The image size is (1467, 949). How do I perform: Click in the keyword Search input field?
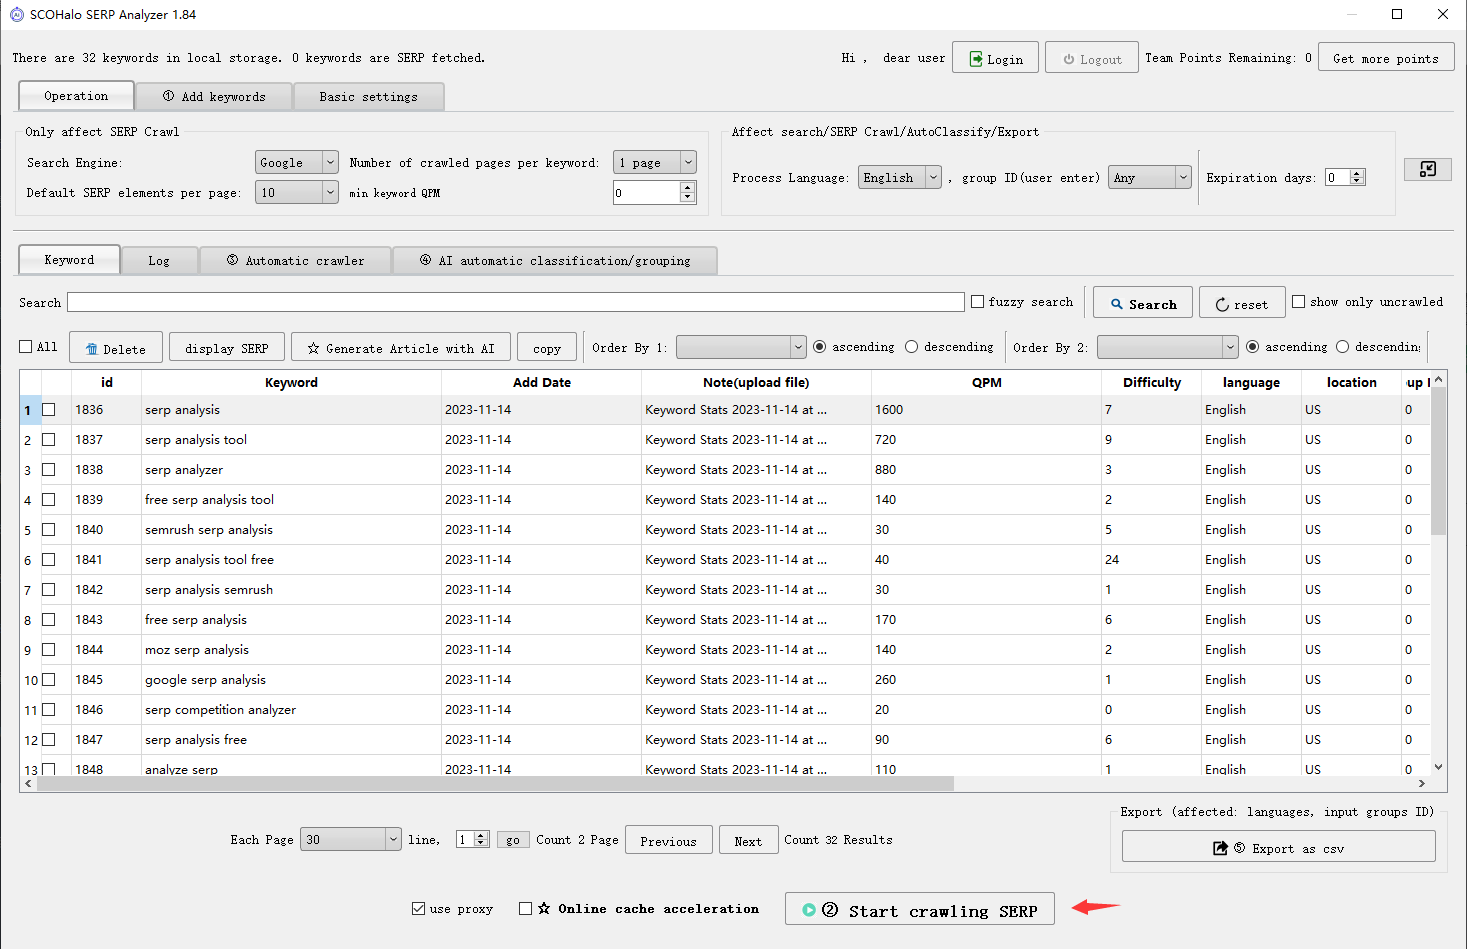click(x=516, y=302)
